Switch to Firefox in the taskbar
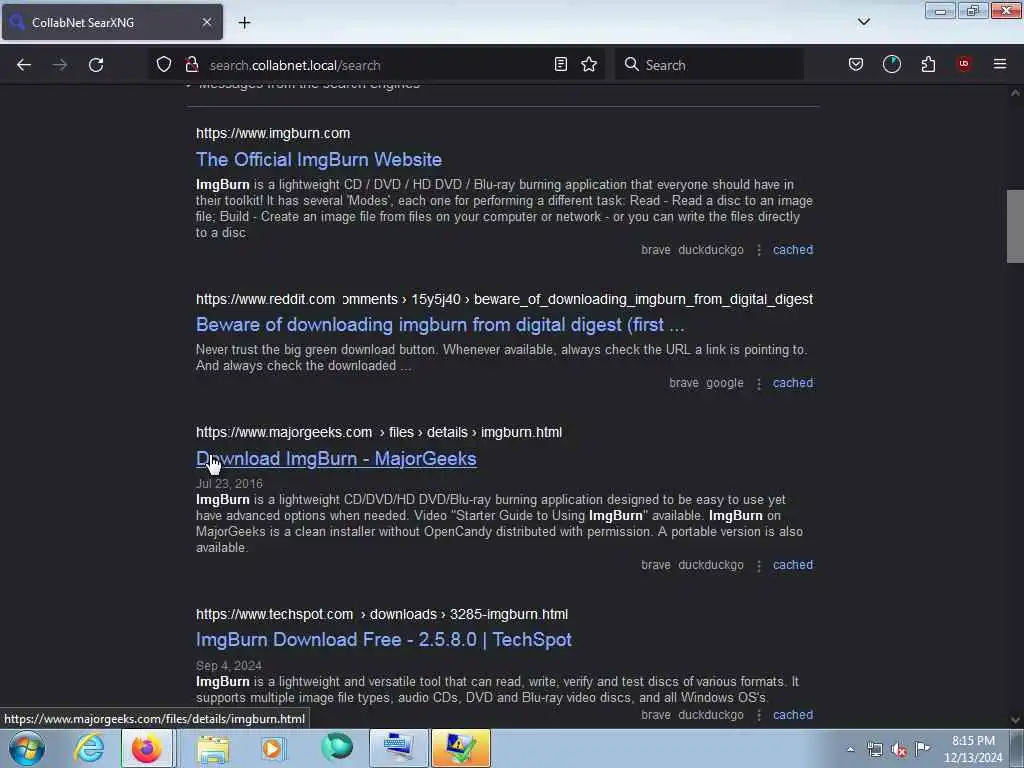 click(147, 748)
